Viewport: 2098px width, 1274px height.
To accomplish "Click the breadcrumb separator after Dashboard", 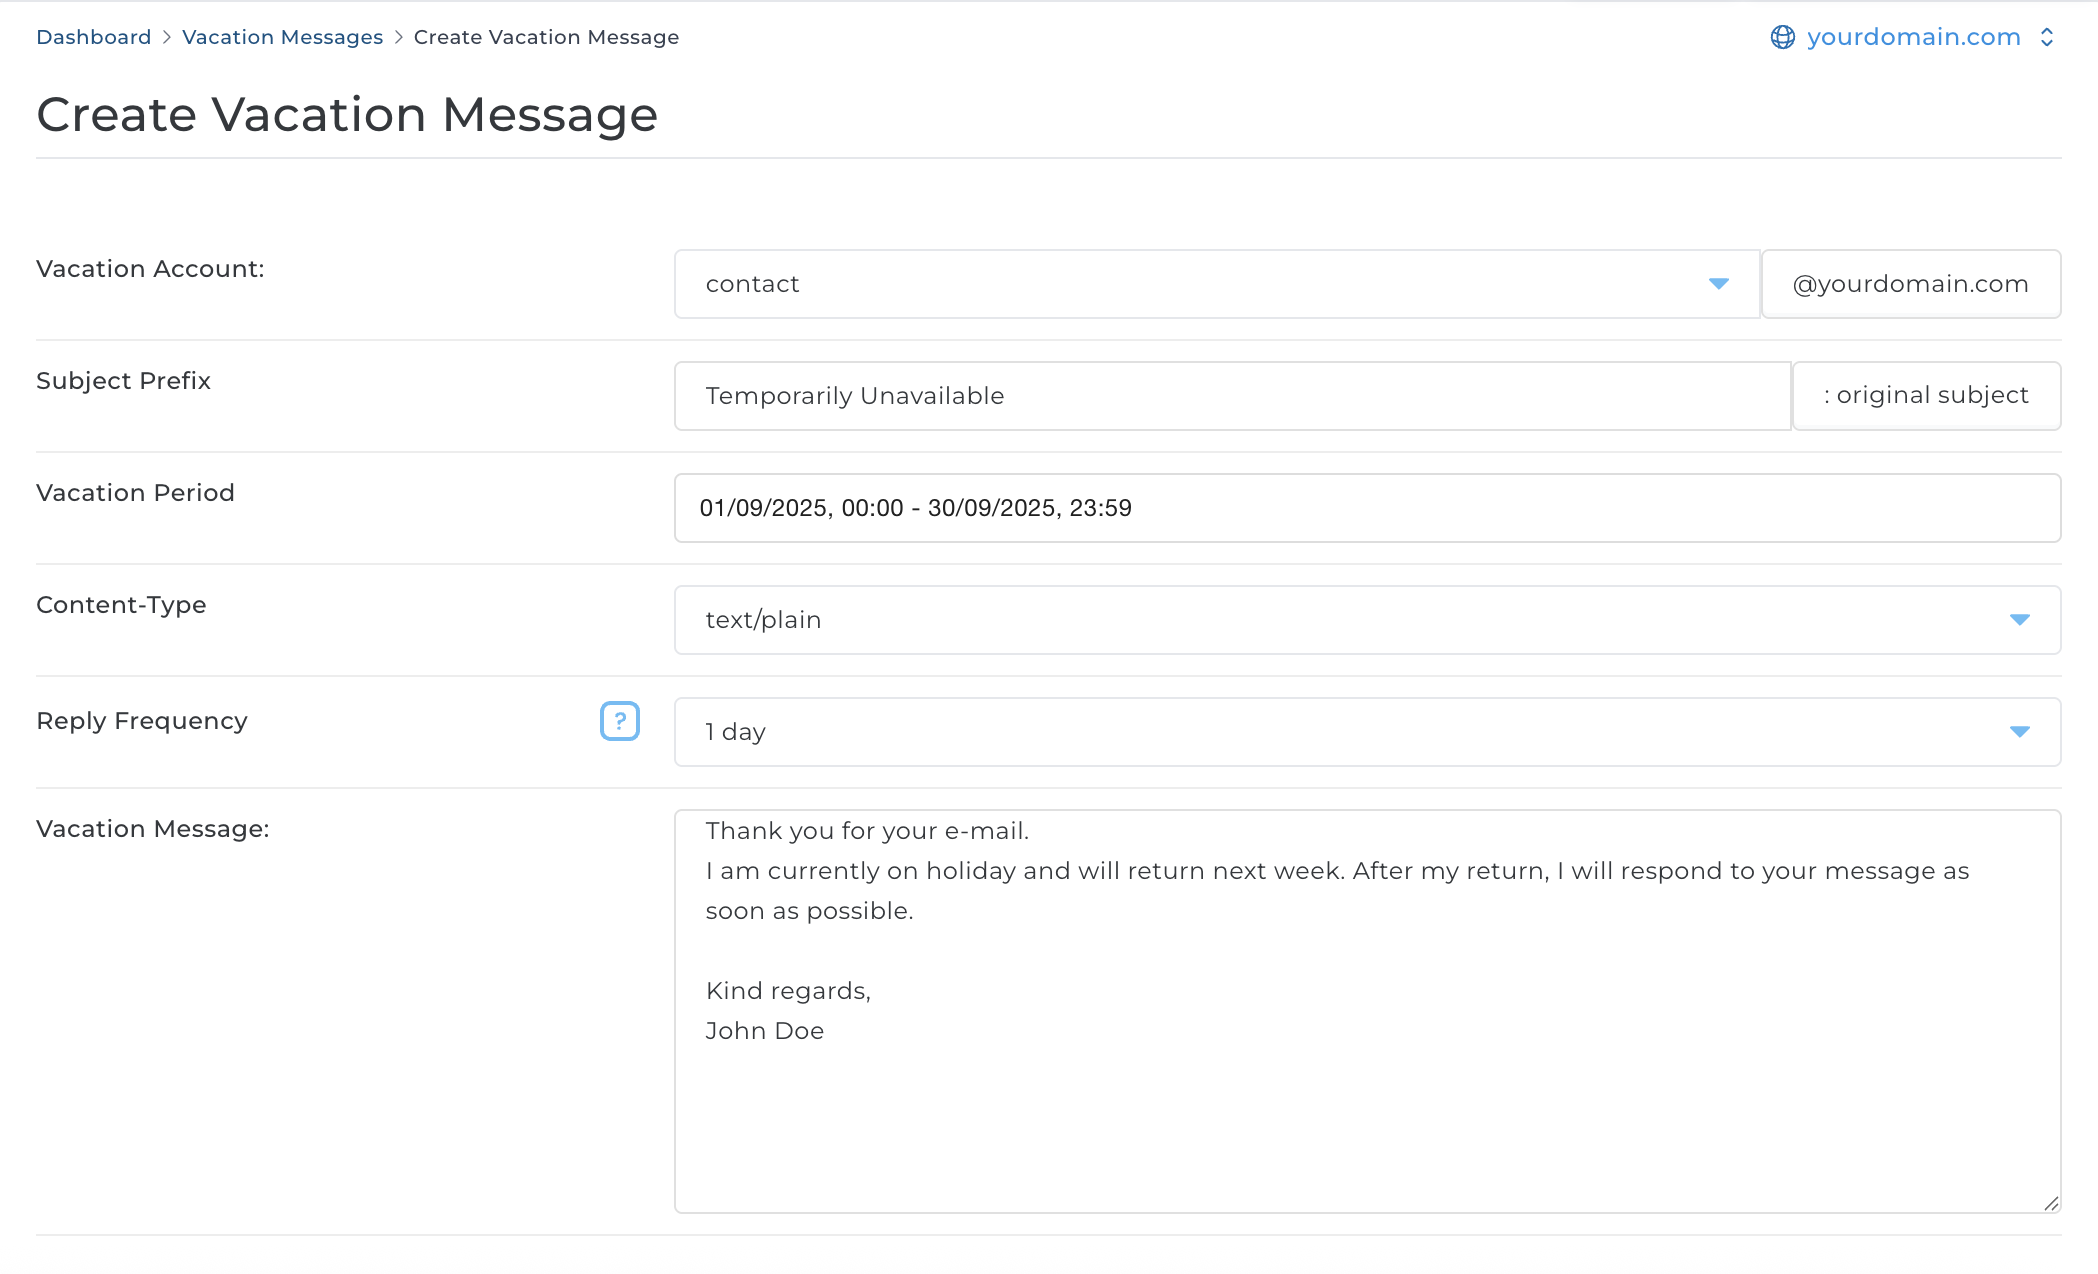I will (167, 37).
